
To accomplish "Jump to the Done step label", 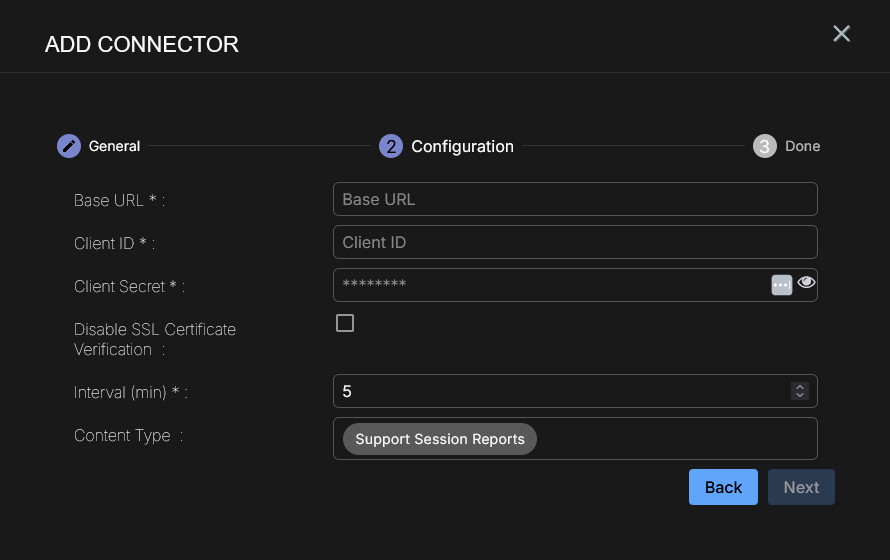I will 802,146.
